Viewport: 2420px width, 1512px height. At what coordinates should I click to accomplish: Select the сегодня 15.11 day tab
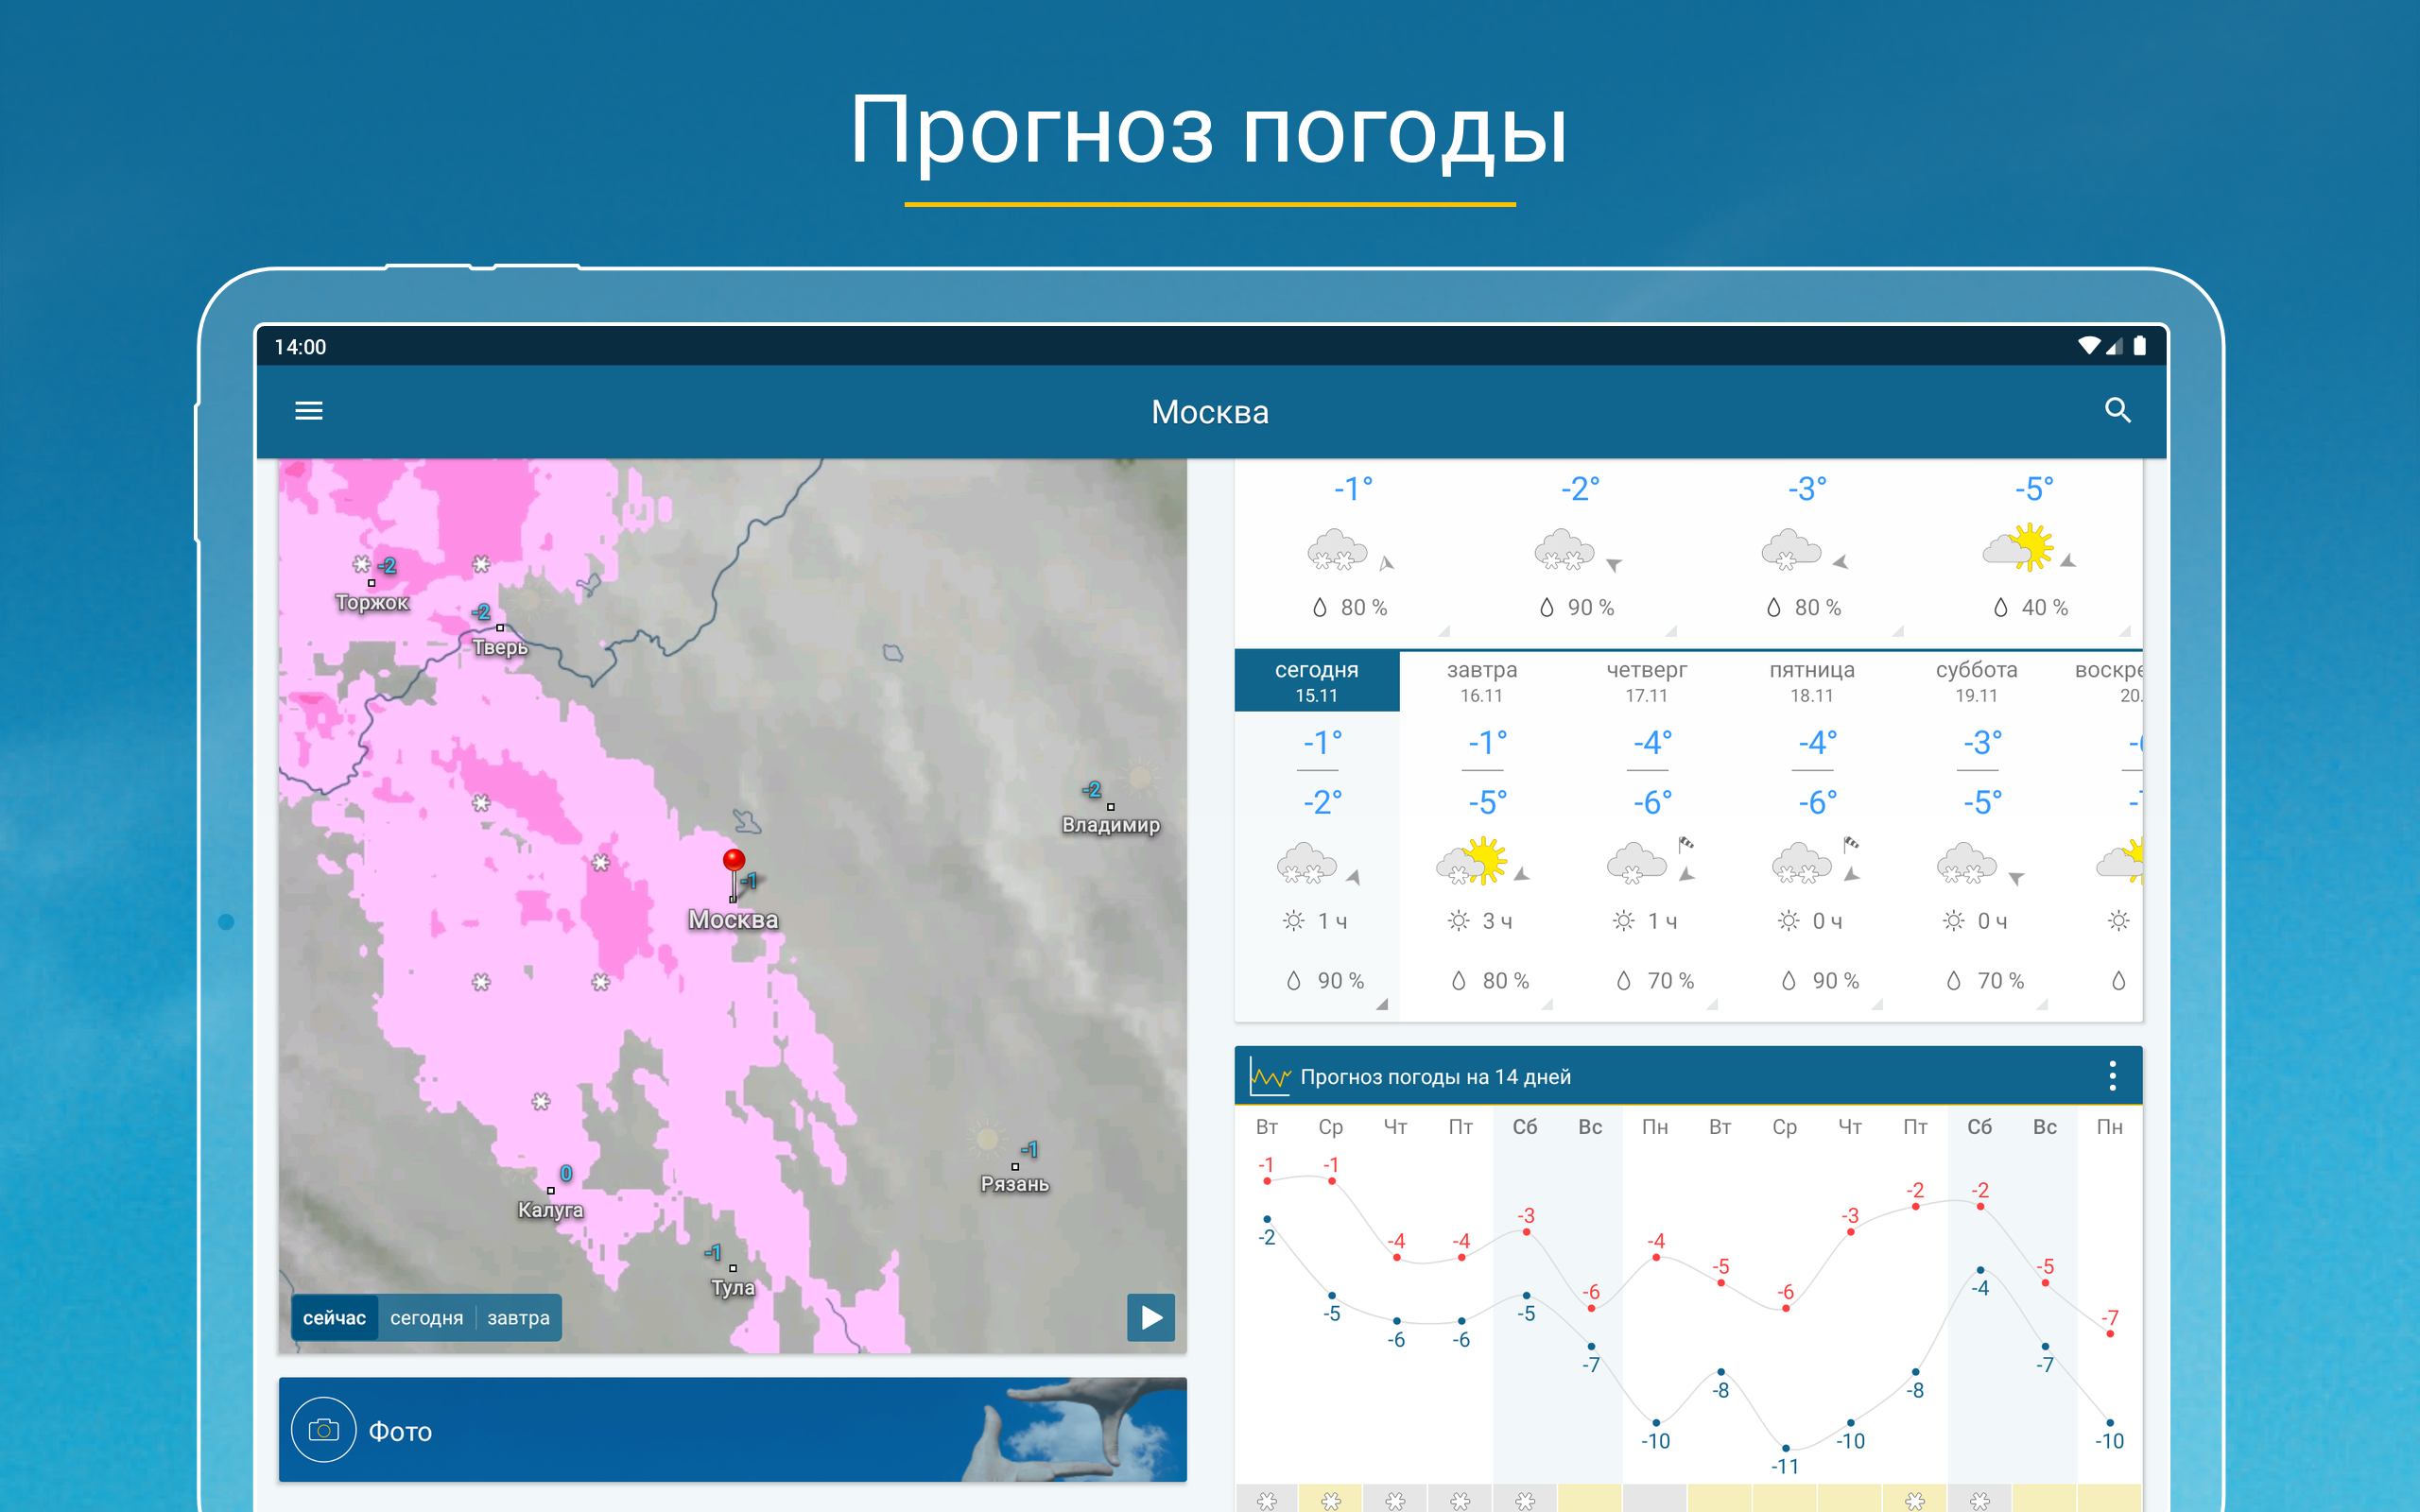pos(1316,681)
